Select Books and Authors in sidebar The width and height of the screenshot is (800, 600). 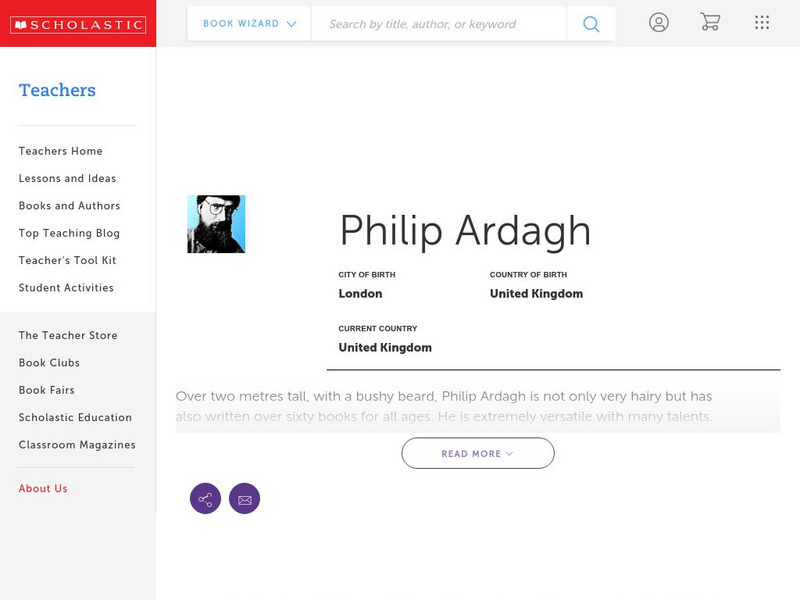(69, 206)
